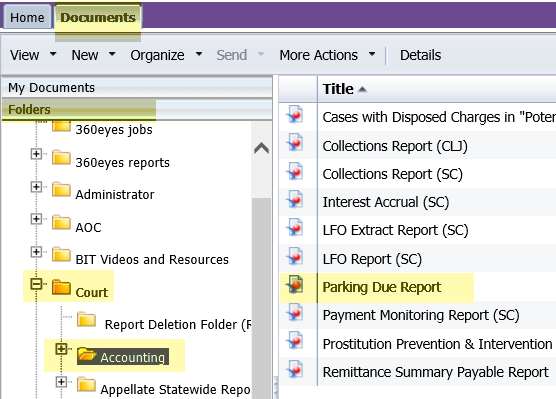Click the Collections Report (SC) document icon

295,171
